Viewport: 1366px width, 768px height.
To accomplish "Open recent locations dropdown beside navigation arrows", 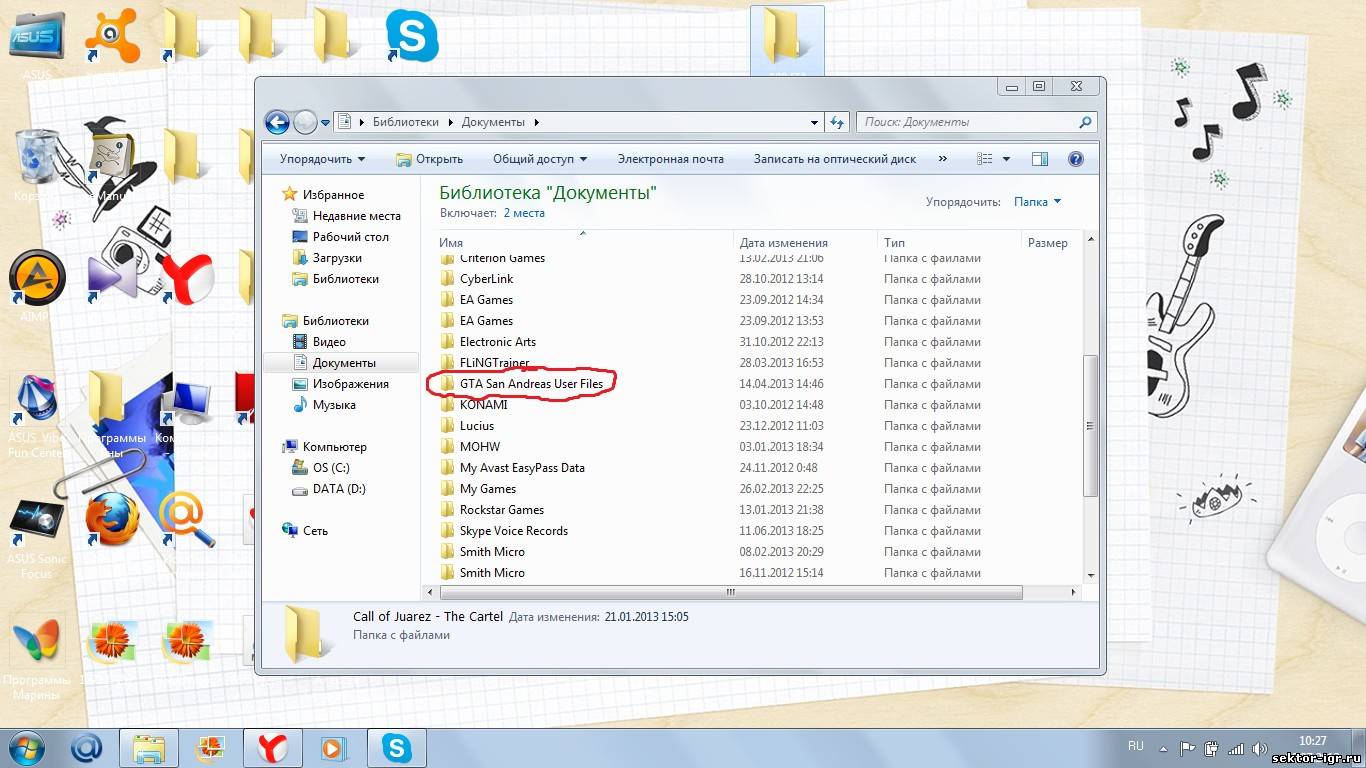I will pos(325,123).
